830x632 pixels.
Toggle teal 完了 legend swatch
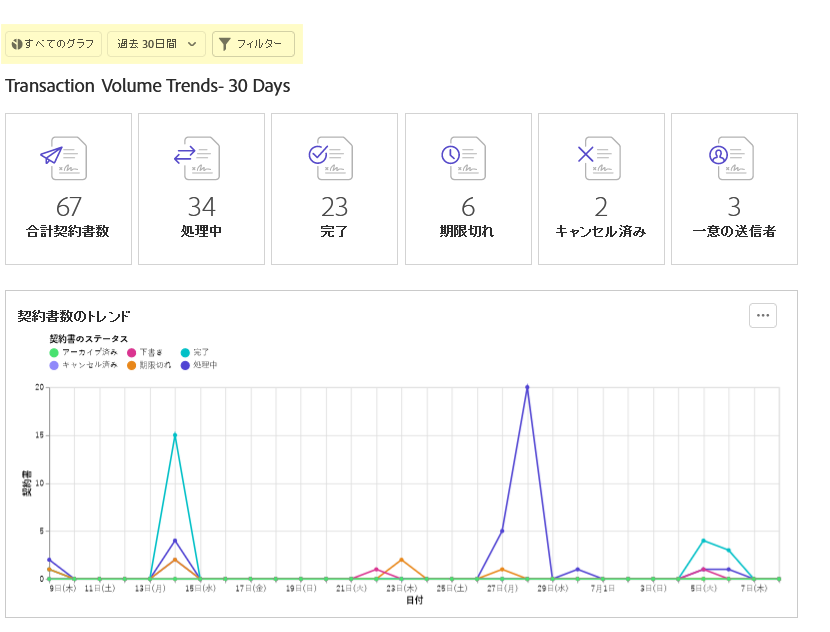[x=185, y=353]
